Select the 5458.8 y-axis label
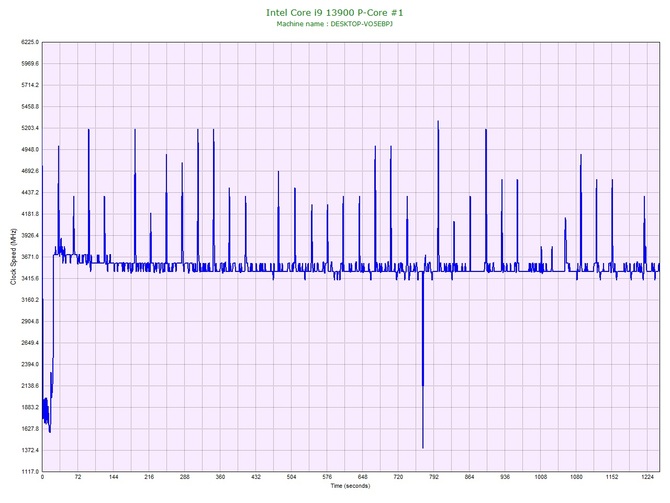The width and height of the screenshot is (670, 503). 30,107
